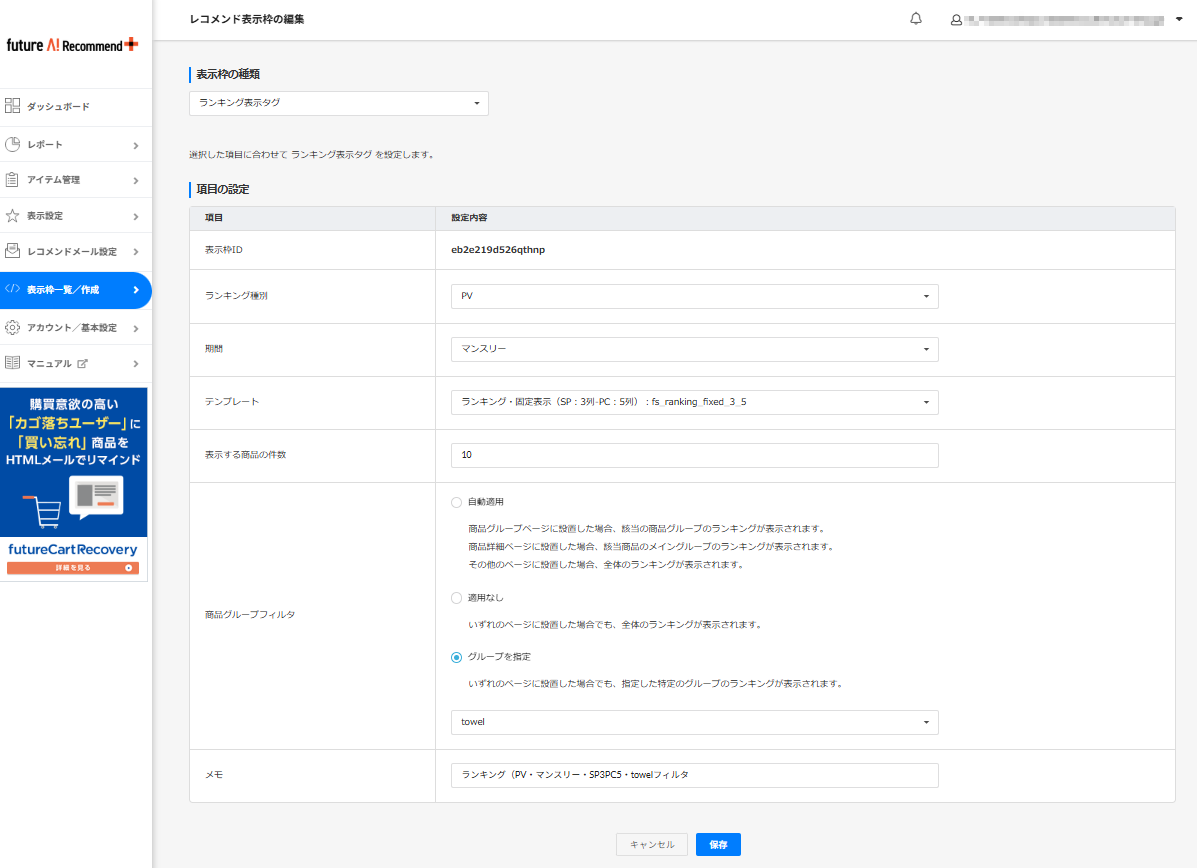
Task: Select the 自動適用 radio button
Action: click(x=457, y=502)
